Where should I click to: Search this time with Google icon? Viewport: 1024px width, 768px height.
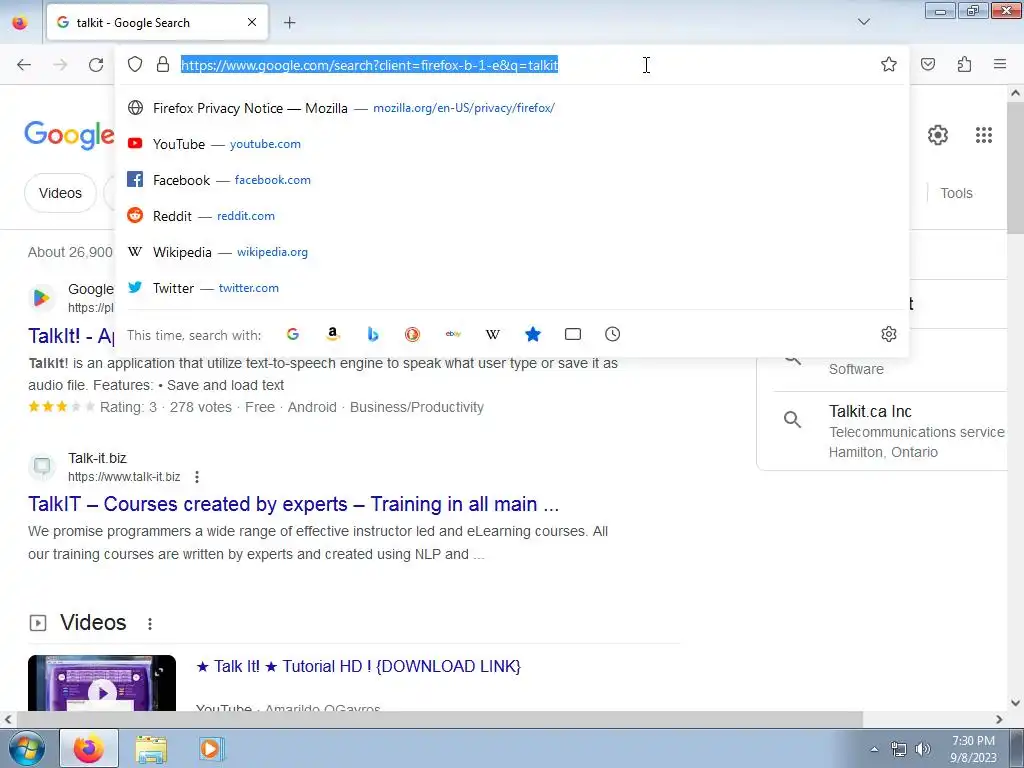click(293, 334)
